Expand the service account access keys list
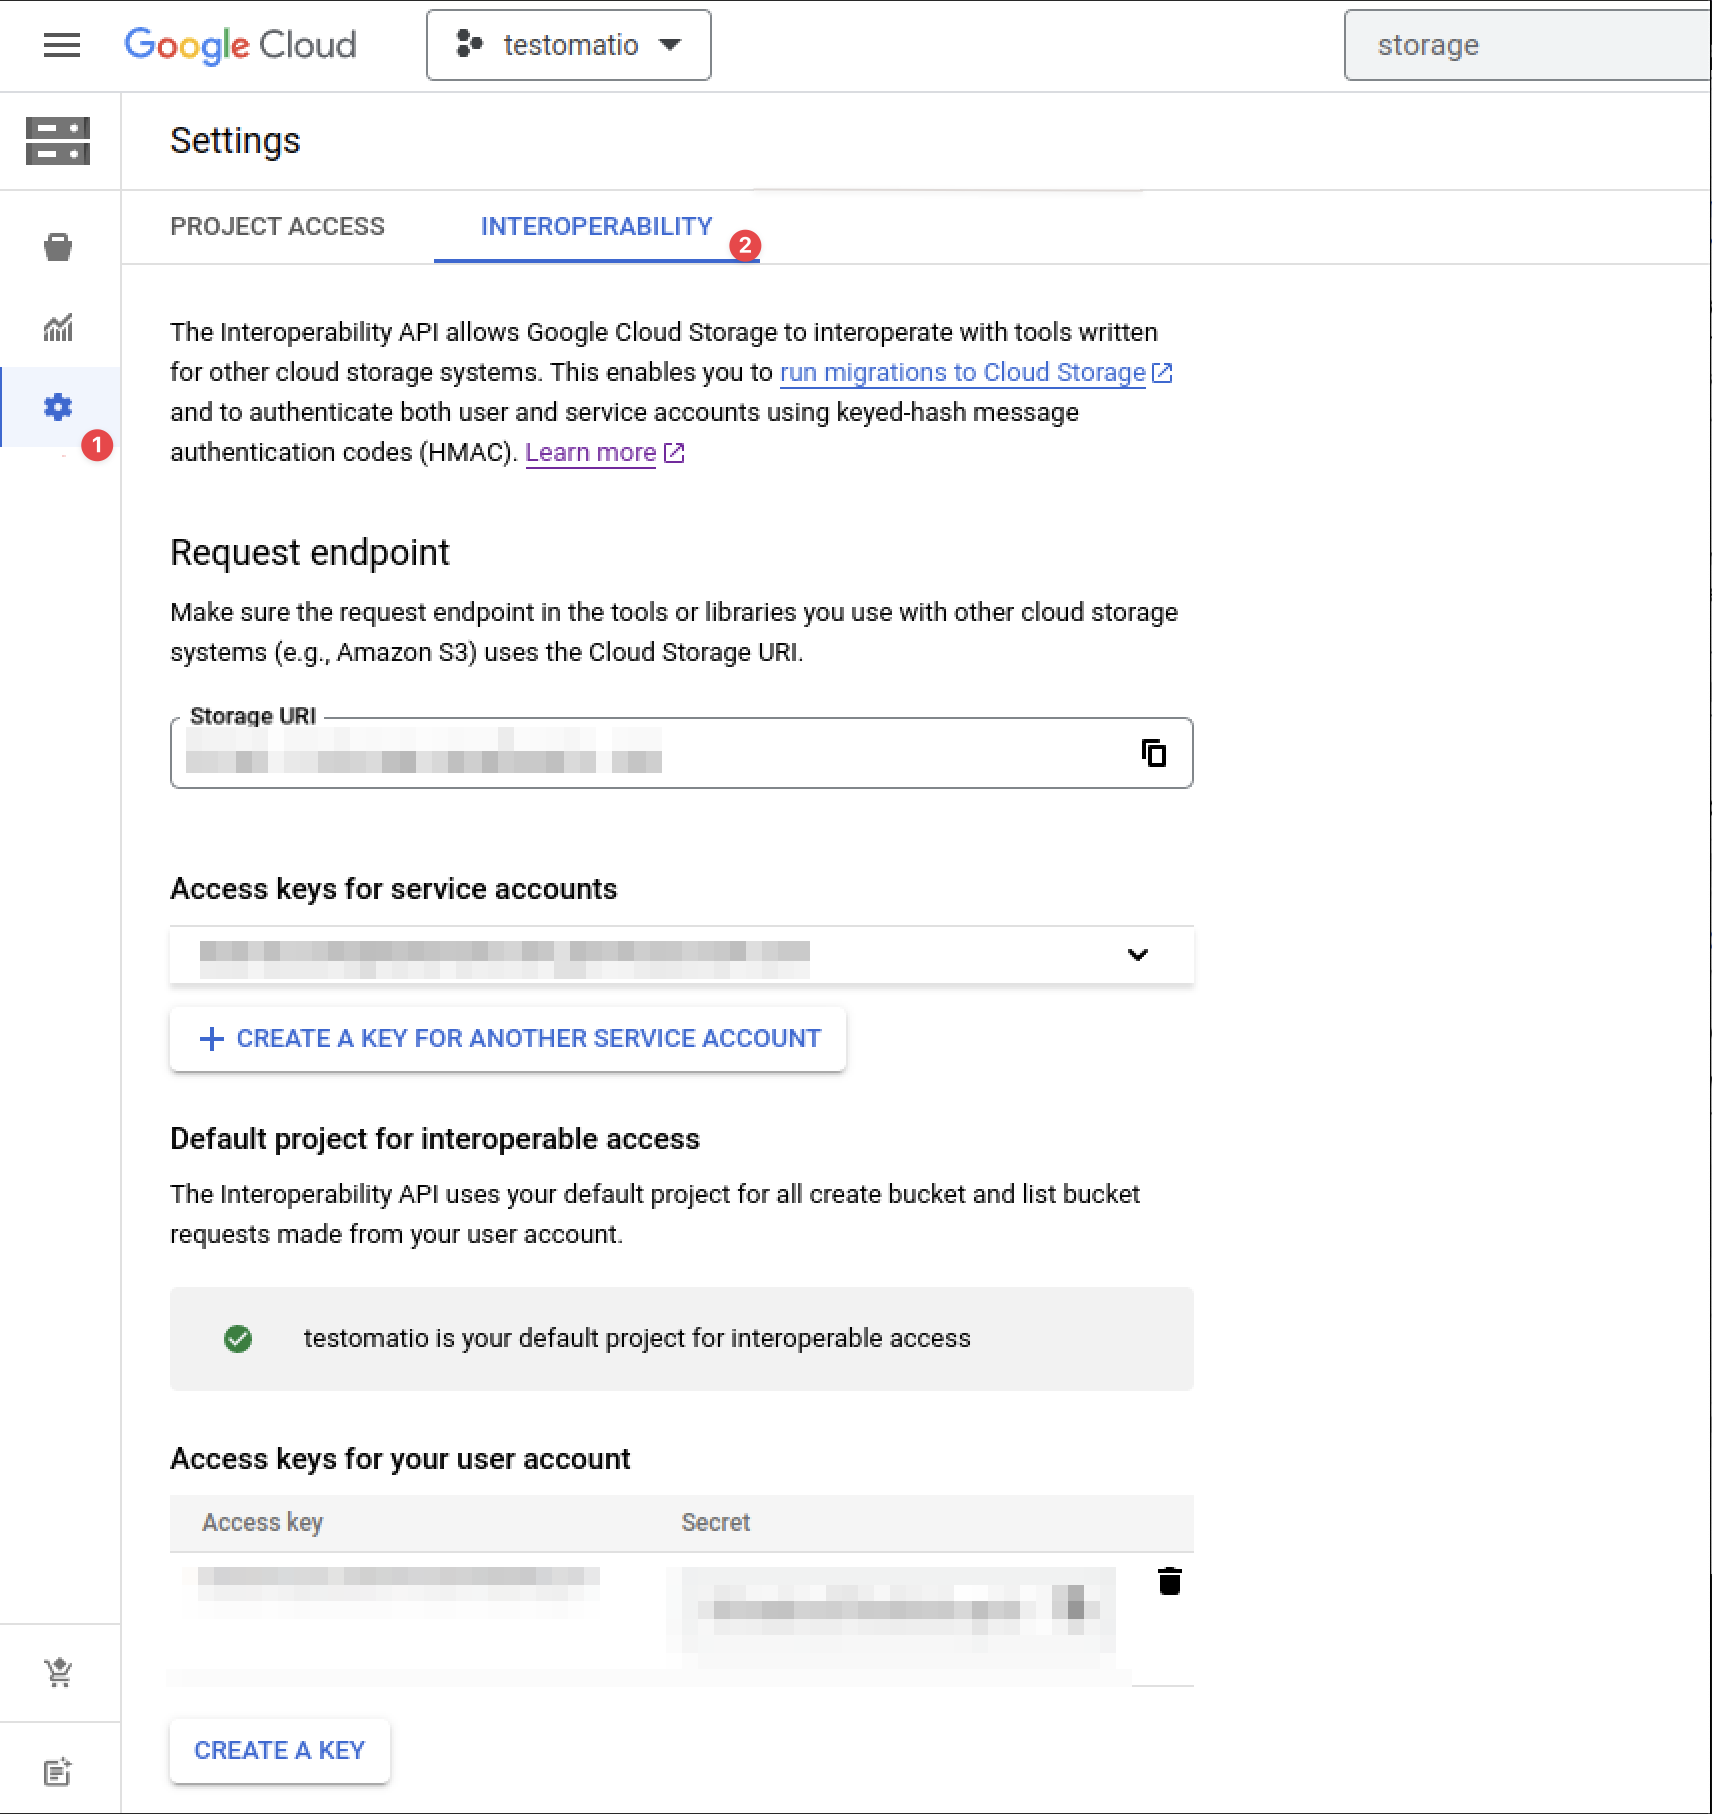1712x1814 pixels. [1137, 955]
